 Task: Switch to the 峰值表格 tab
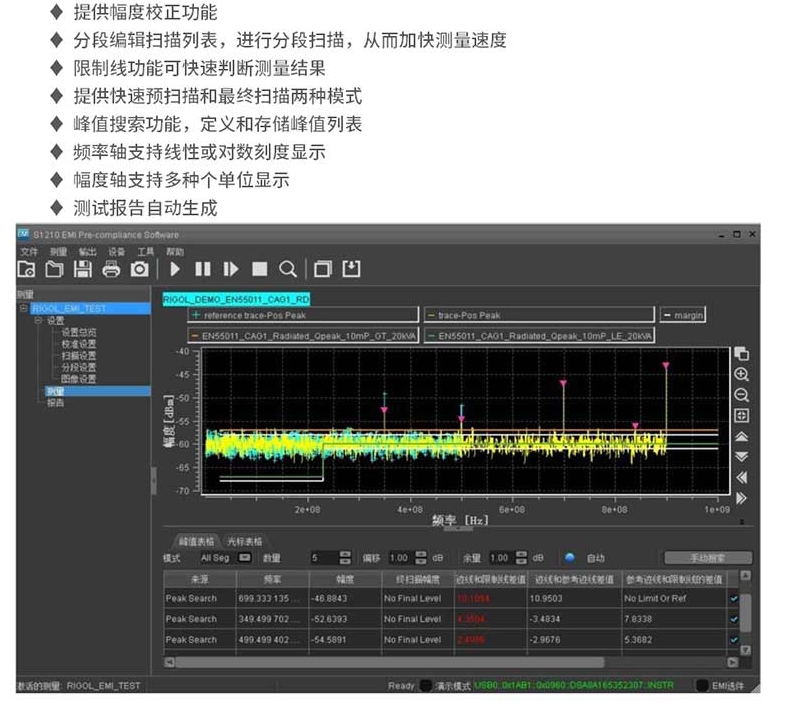(x=196, y=541)
